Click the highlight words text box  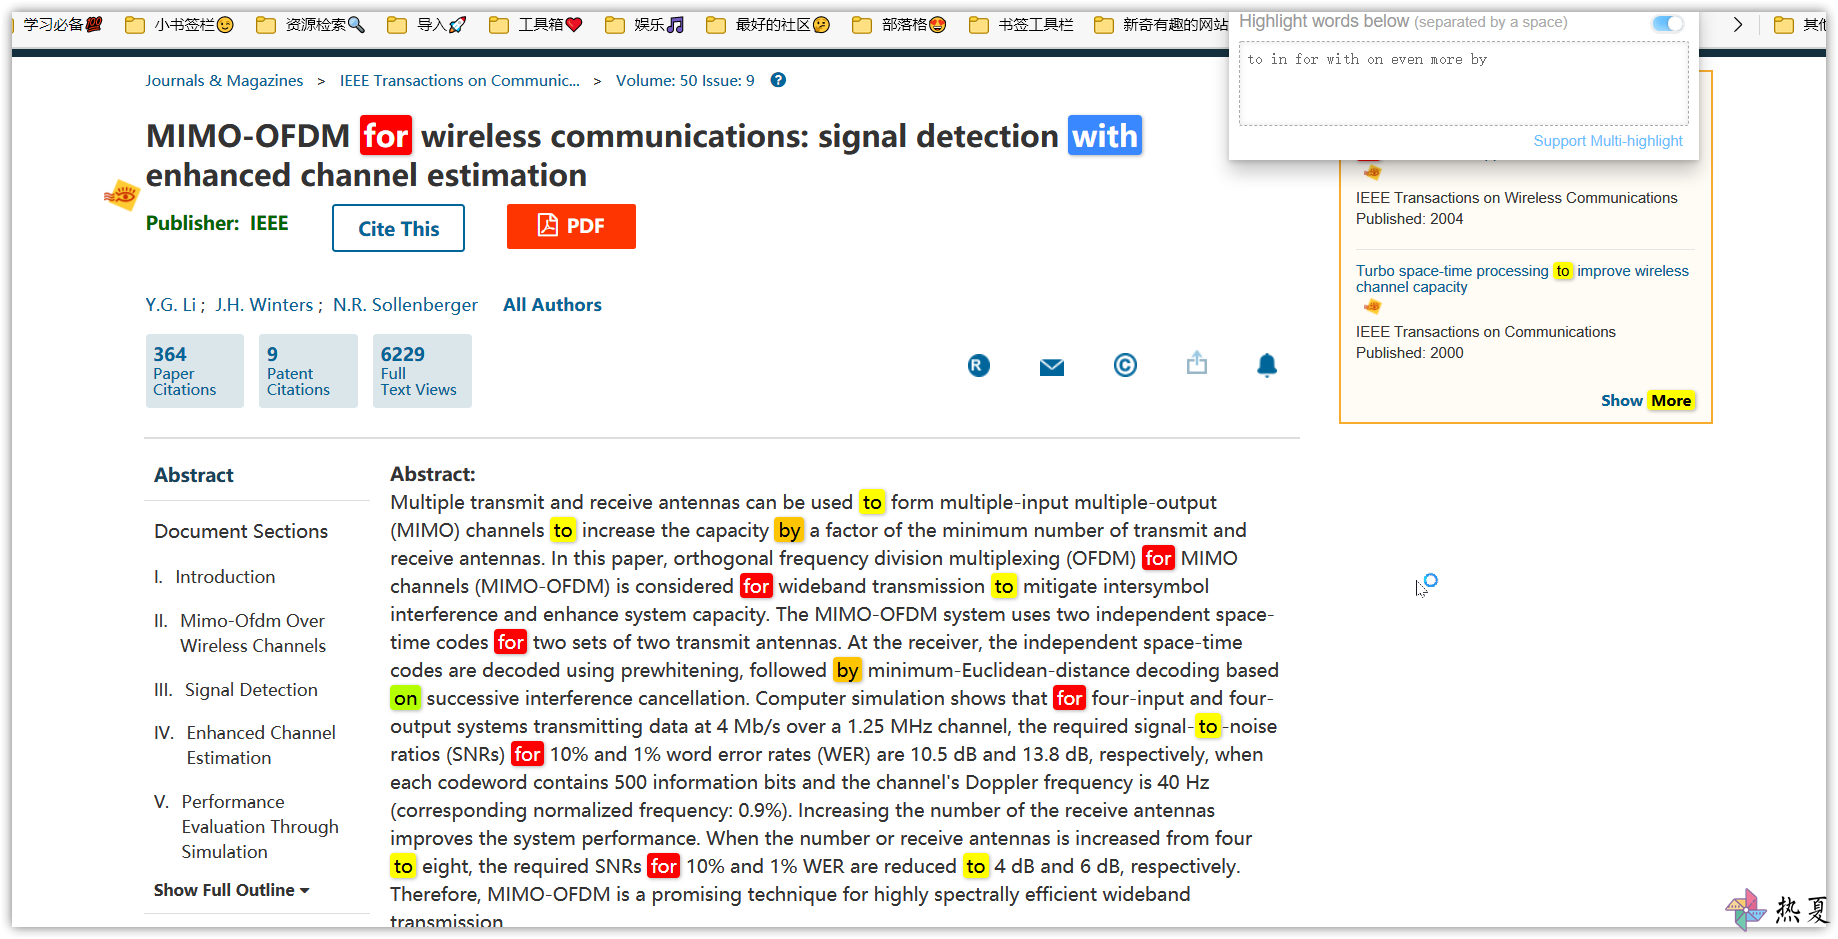point(1463,84)
